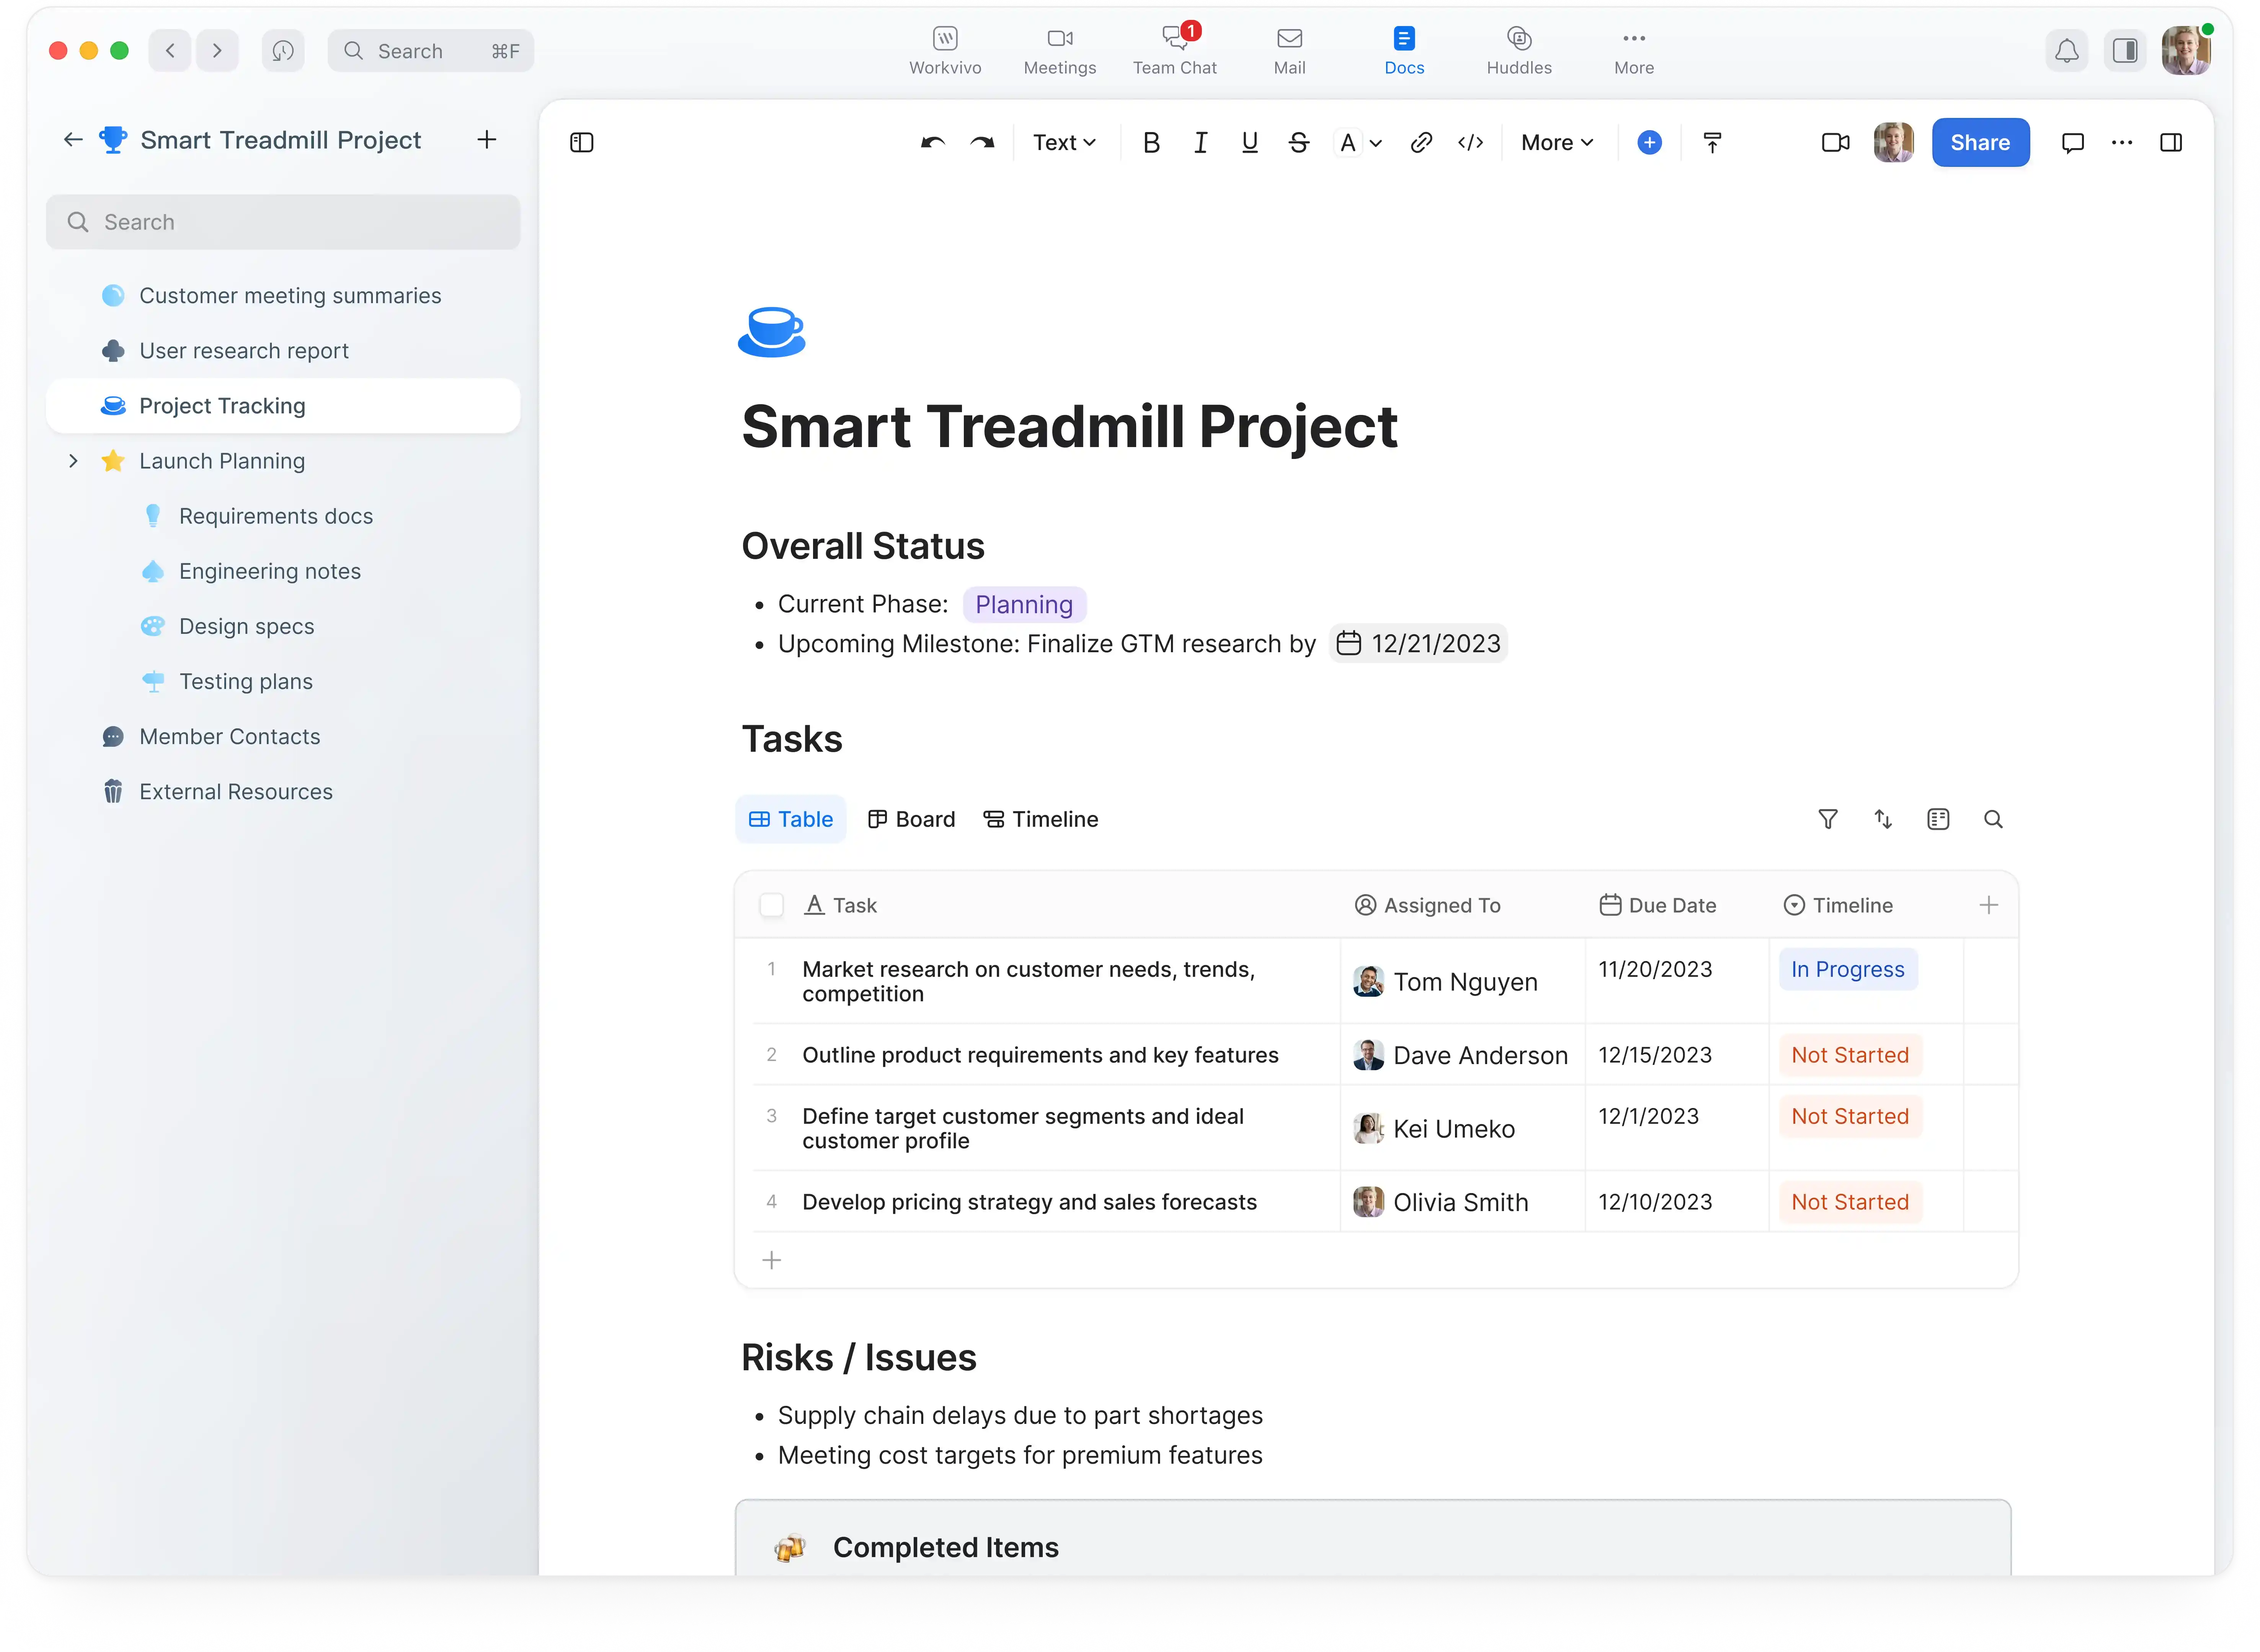Toggle the right side panel icon
Screen dimensions: 2260x1652
[2171, 142]
